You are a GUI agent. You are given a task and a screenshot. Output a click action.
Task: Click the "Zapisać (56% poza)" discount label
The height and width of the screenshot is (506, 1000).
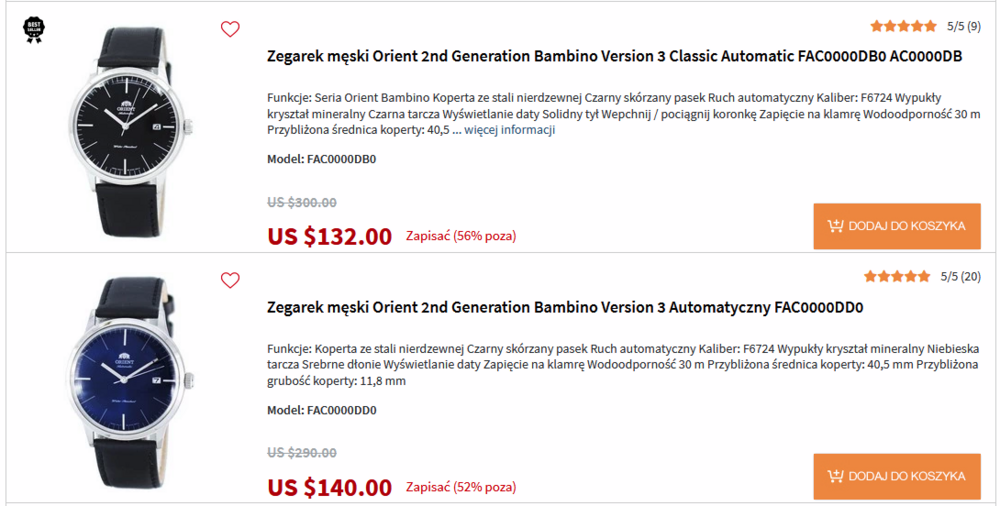point(460,237)
